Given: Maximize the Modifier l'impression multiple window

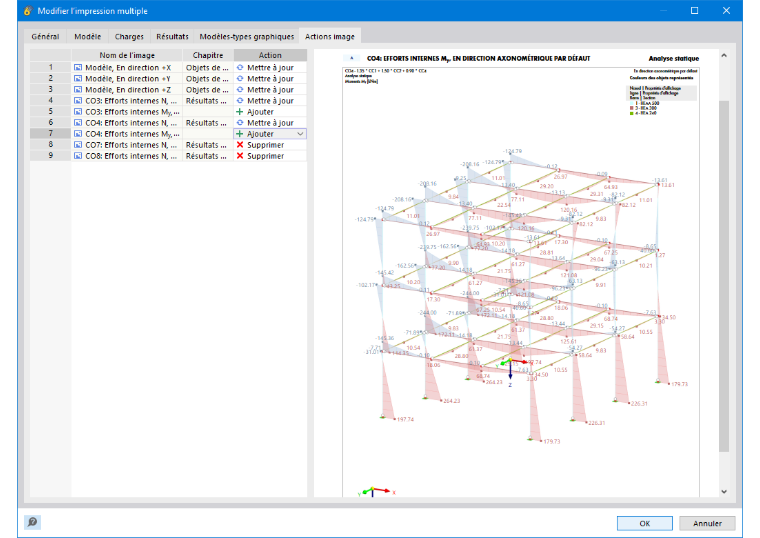Looking at the screenshot, I should (x=694, y=11).
